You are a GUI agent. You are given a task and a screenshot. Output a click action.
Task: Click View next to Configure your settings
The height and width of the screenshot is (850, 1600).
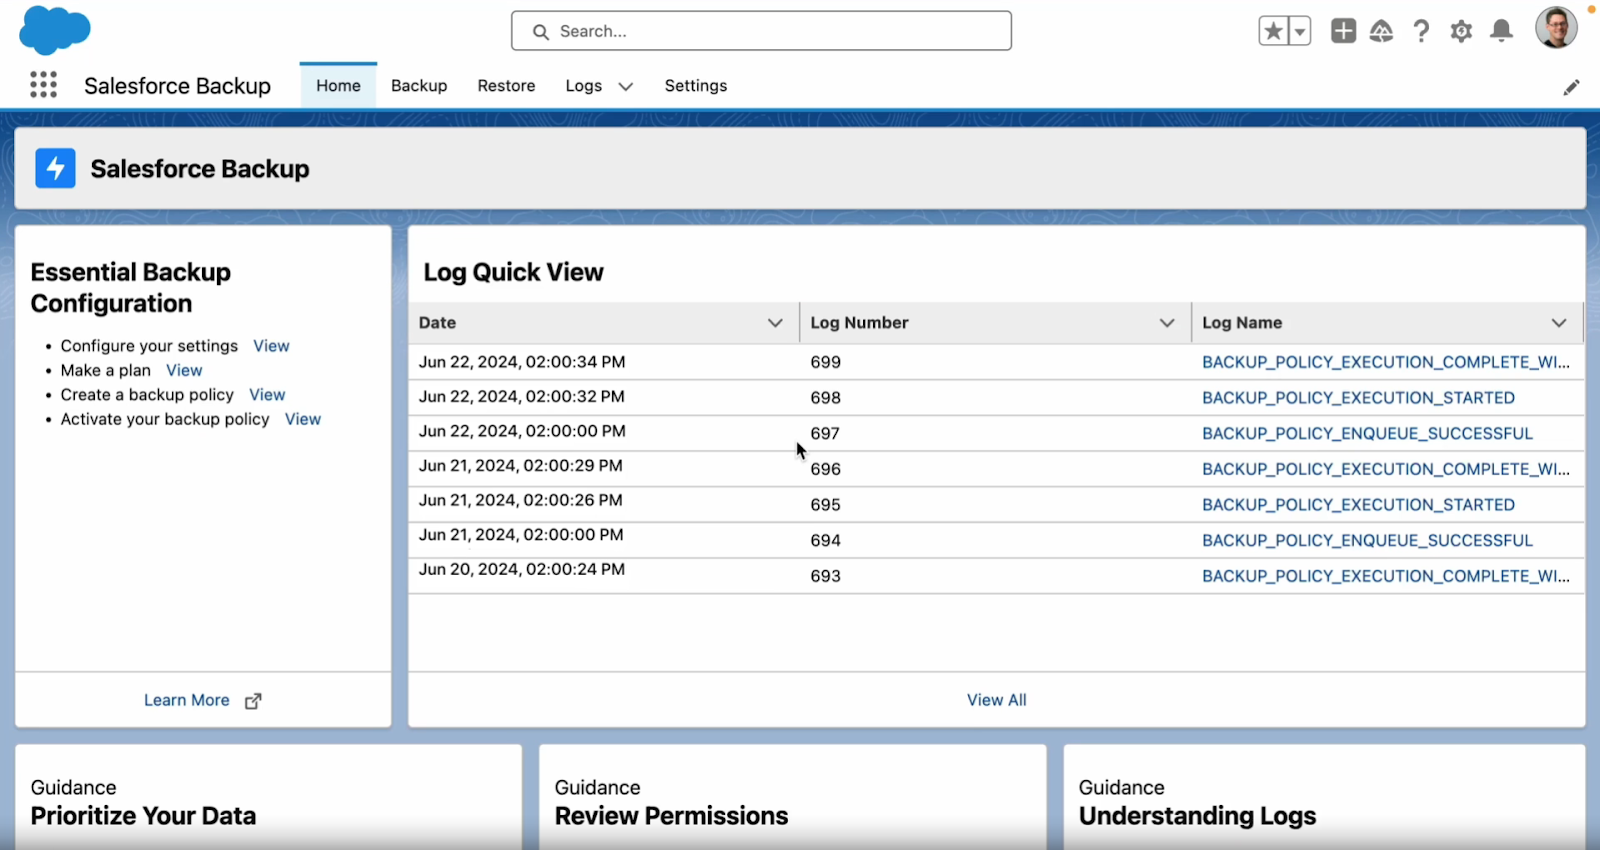coord(271,346)
